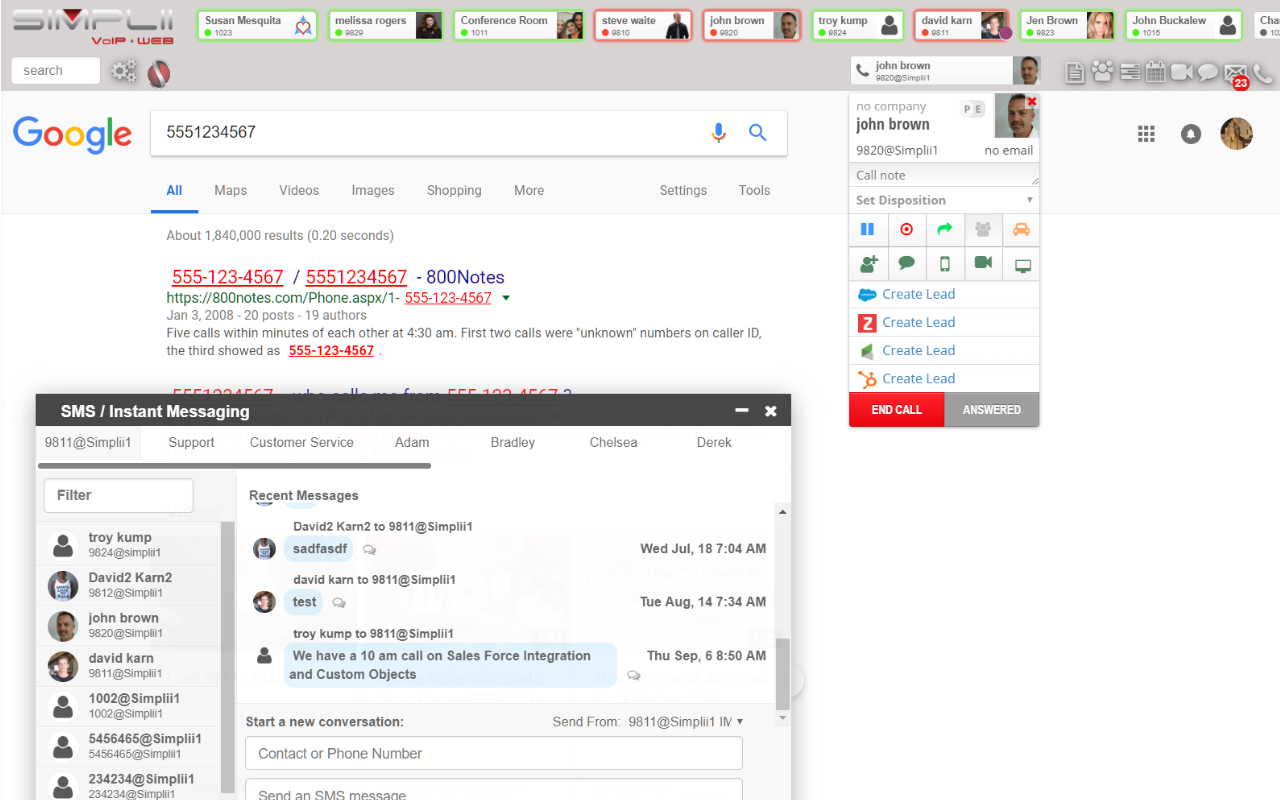Click the Filter contacts field
This screenshot has width=1280, height=800.
point(118,495)
